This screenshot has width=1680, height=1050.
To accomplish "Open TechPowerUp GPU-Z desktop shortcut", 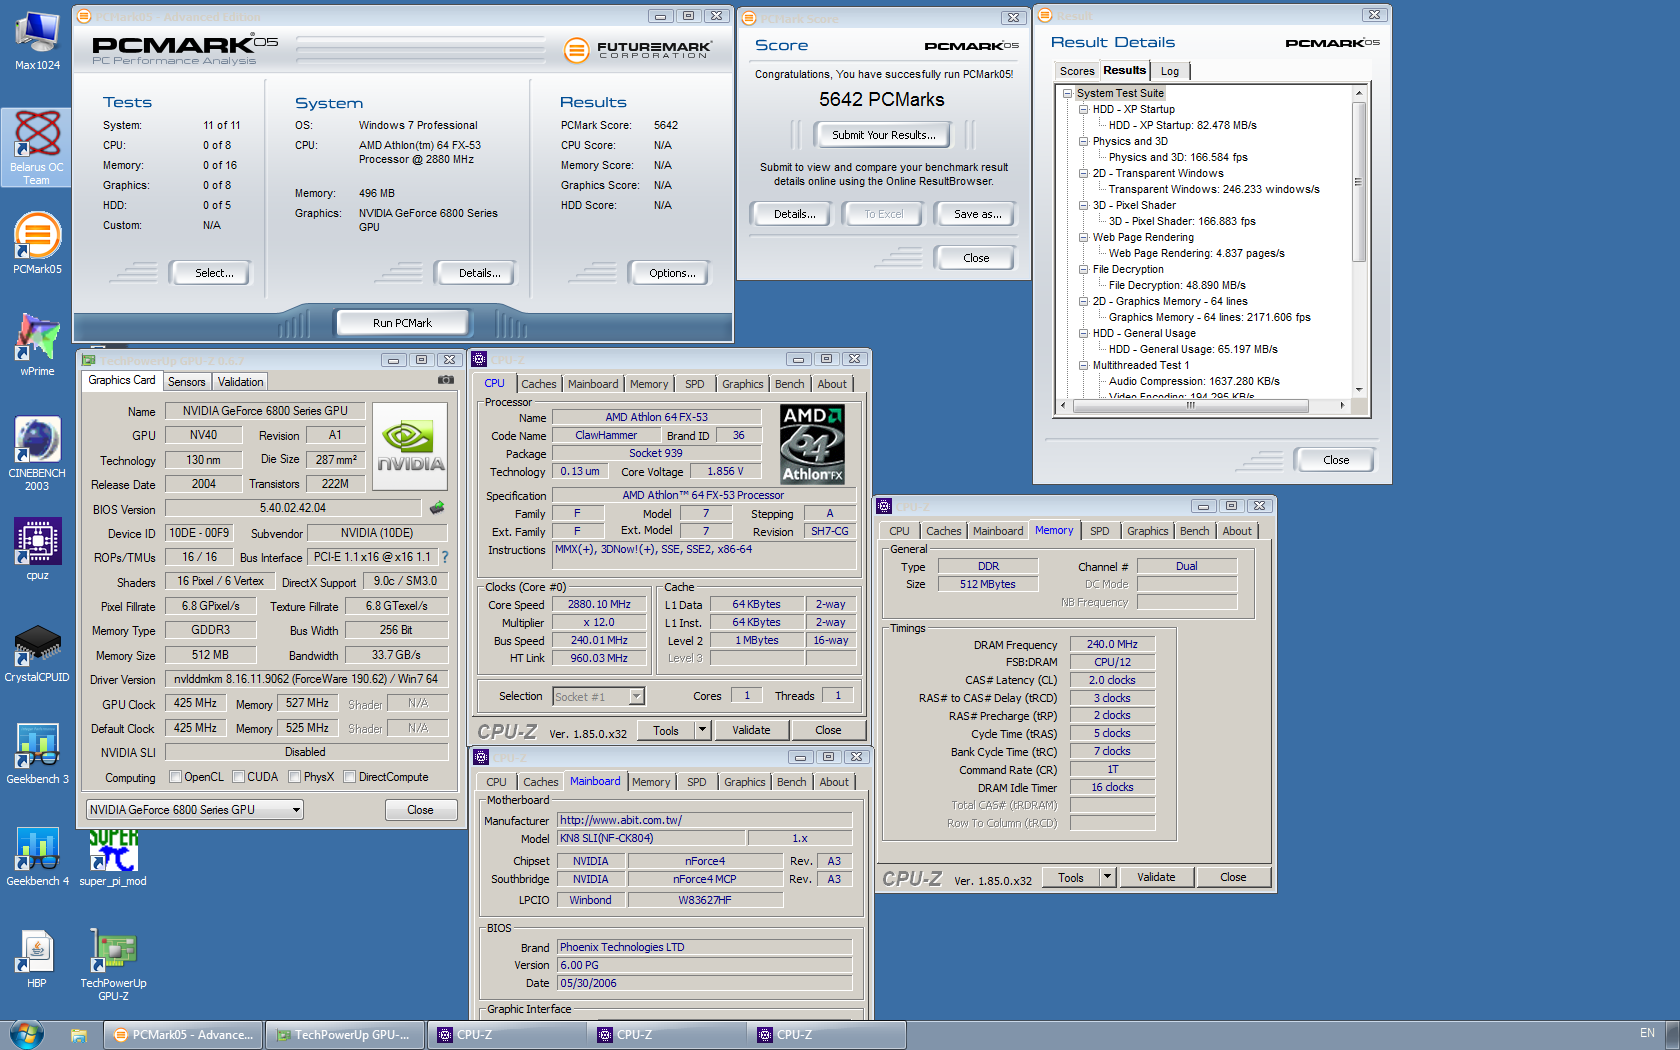I will [x=113, y=964].
